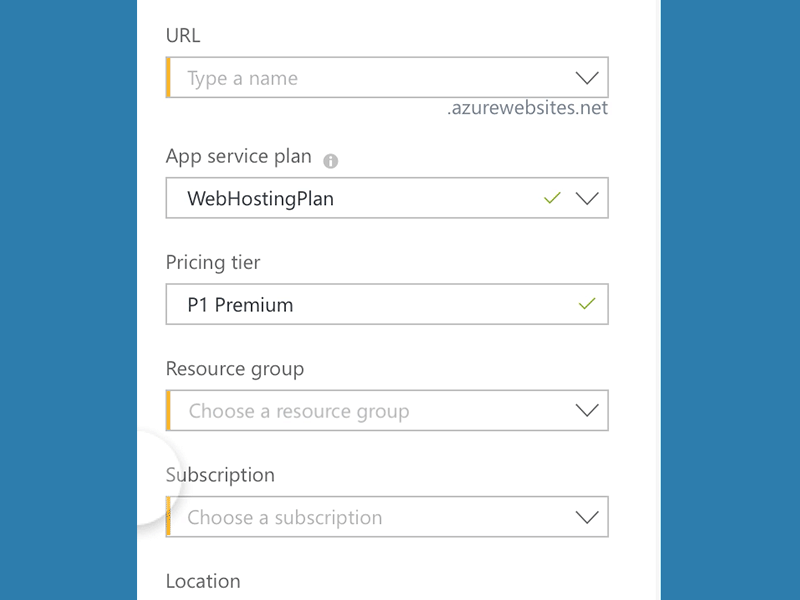The height and width of the screenshot is (600, 800).
Task: Click the .azurewebsites.net domain suffix text
Action: (527, 108)
